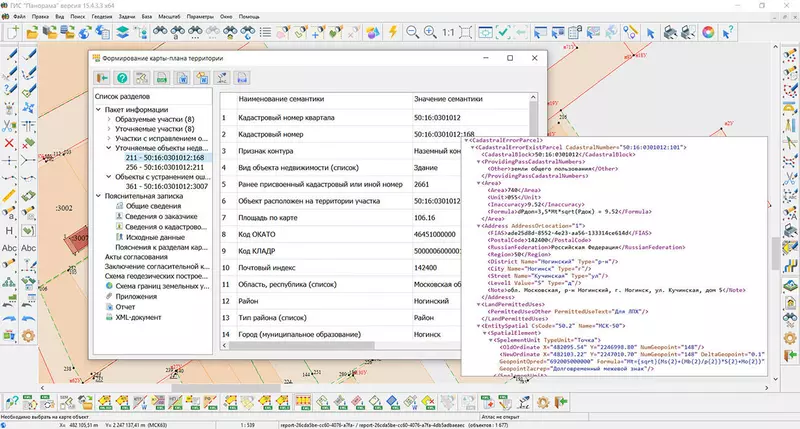Image resolution: width=800 pixels, height=429 pixels.
Task: Expand the 'Образуемые участки (8)' node
Action: tap(109, 120)
